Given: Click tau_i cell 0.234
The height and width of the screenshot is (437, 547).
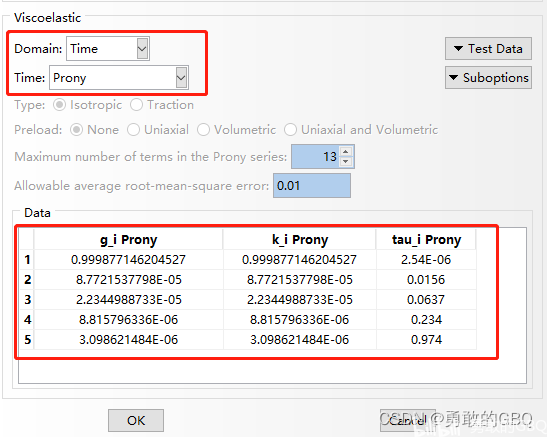Looking at the screenshot, I should [426, 320].
